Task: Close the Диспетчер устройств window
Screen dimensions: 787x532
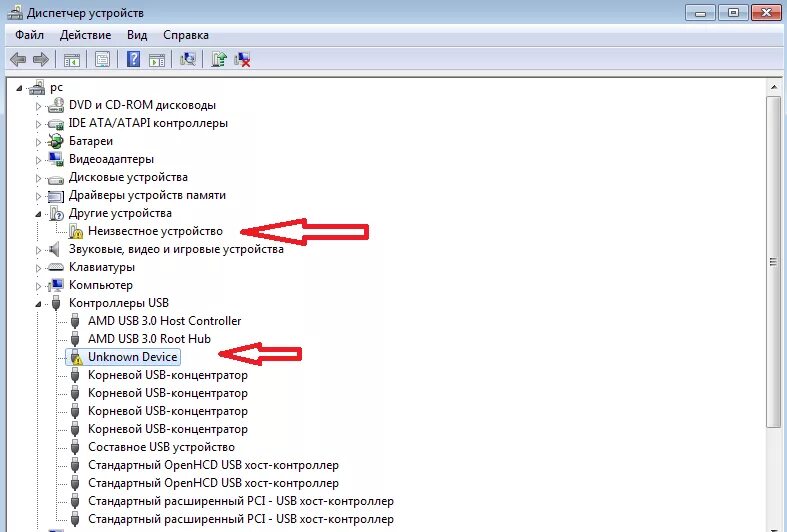Action: click(x=766, y=13)
